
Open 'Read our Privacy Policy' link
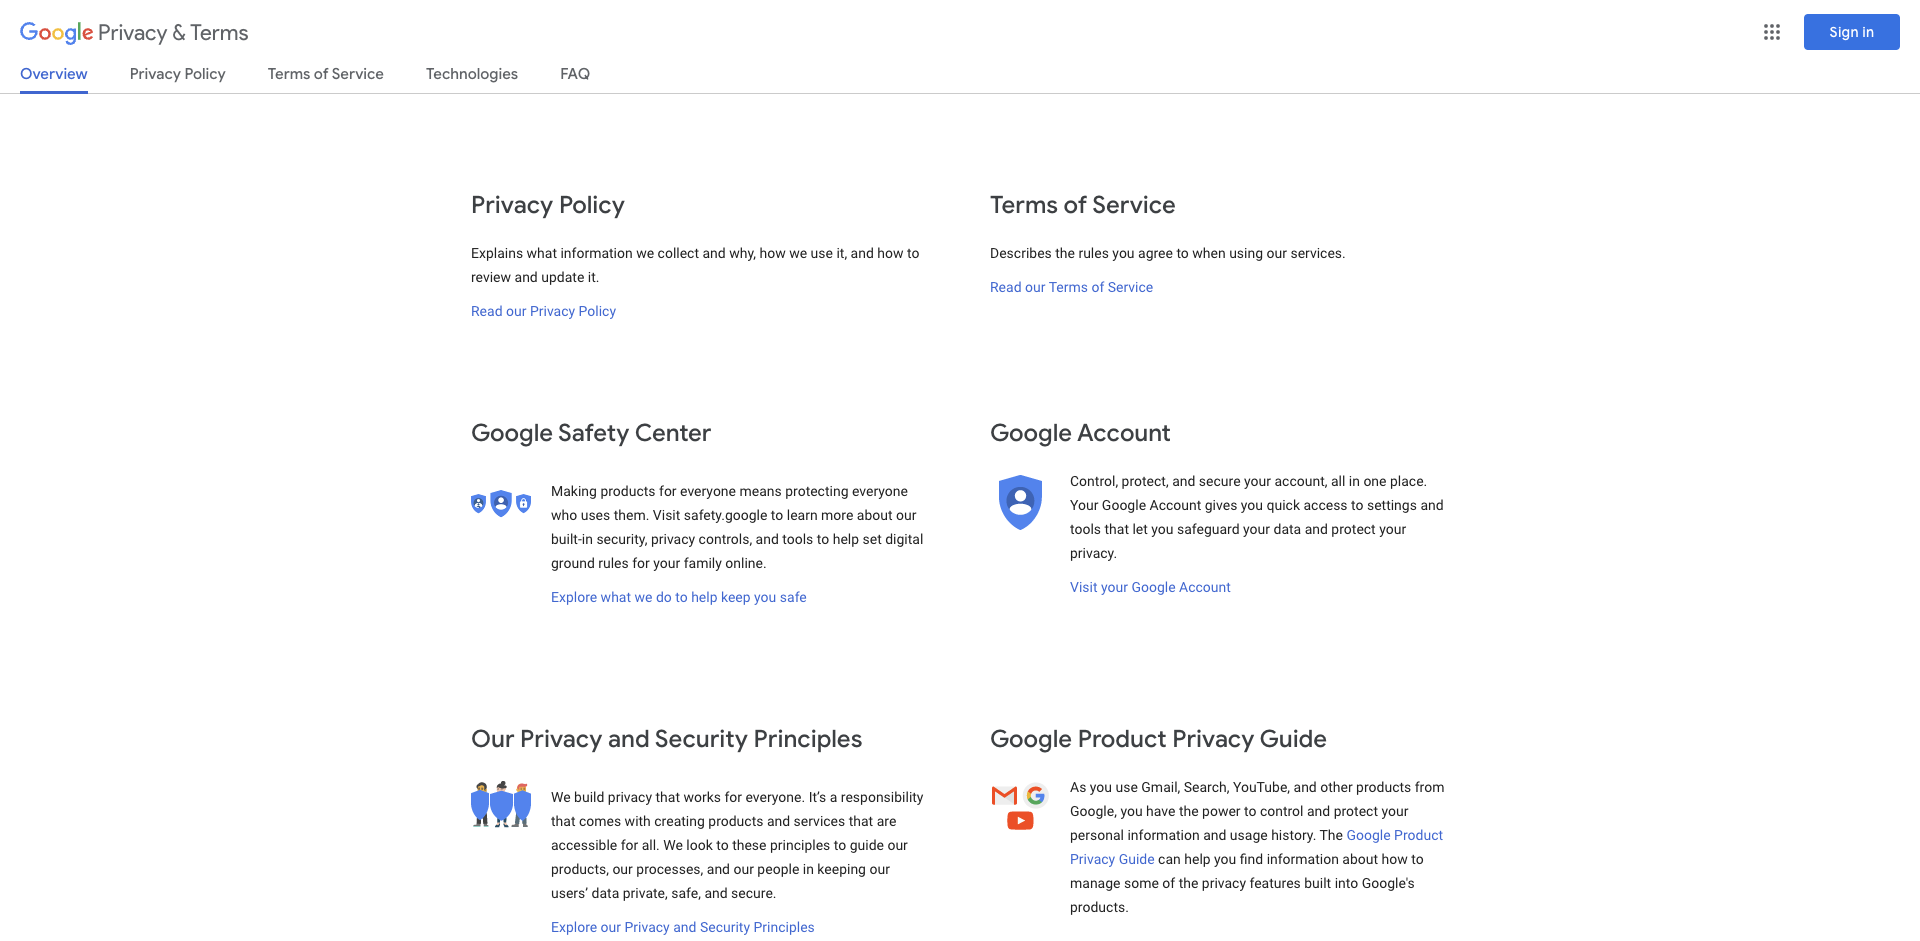pyautogui.click(x=543, y=311)
